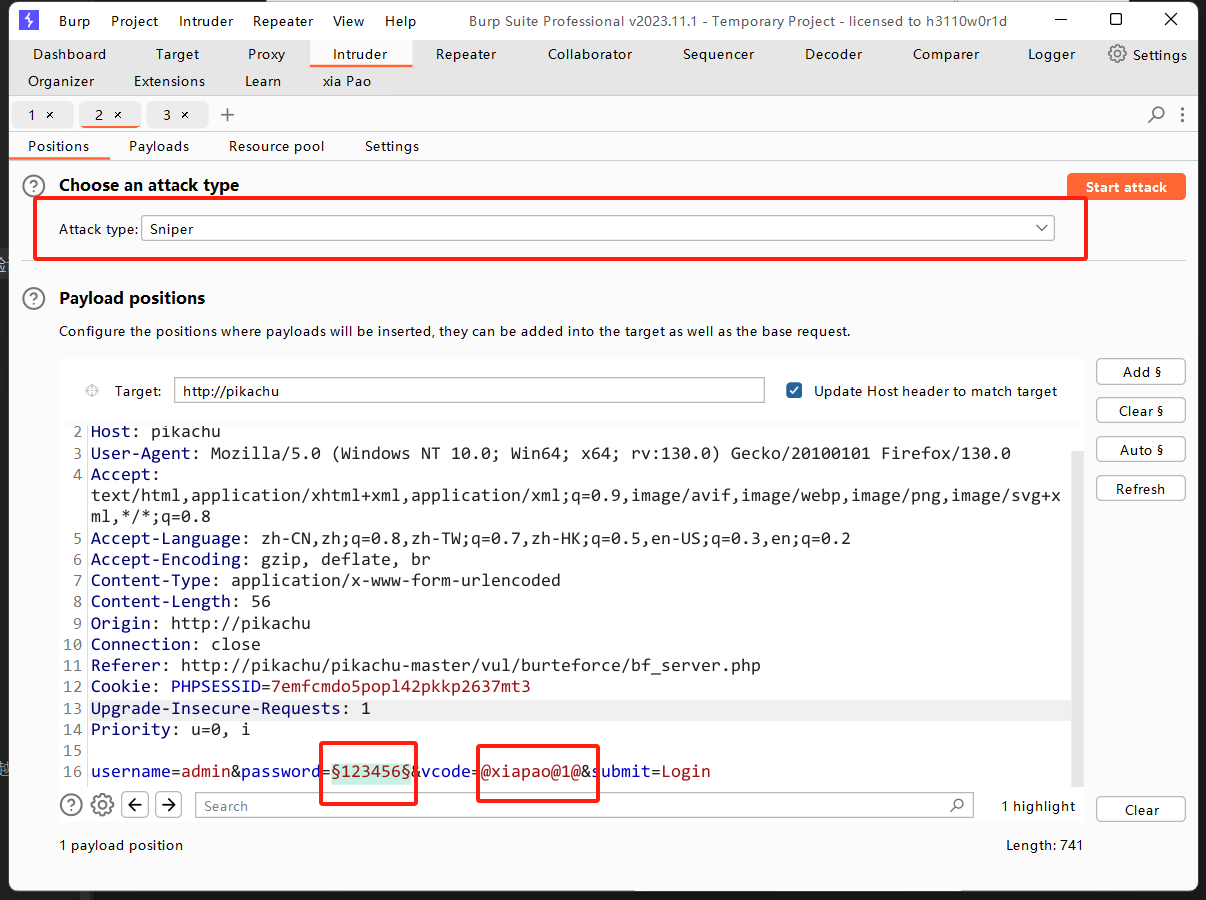Close Intruder tab 2 with its x
The width and height of the screenshot is (1206, 900).
[x=118, y=115]
